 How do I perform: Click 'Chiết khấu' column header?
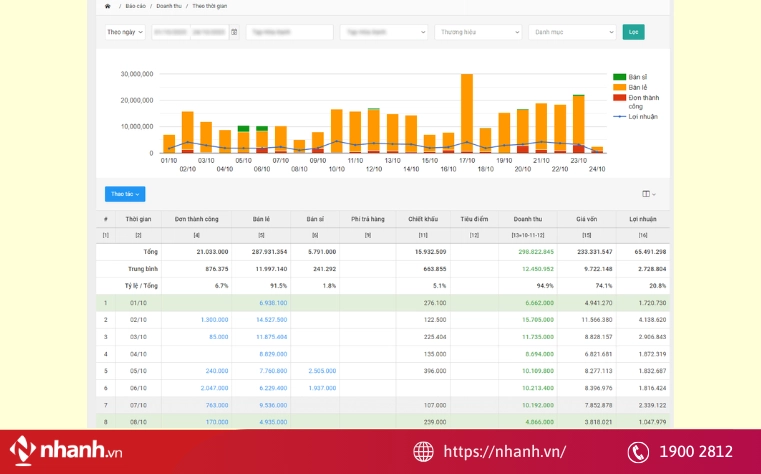point(423,219)
